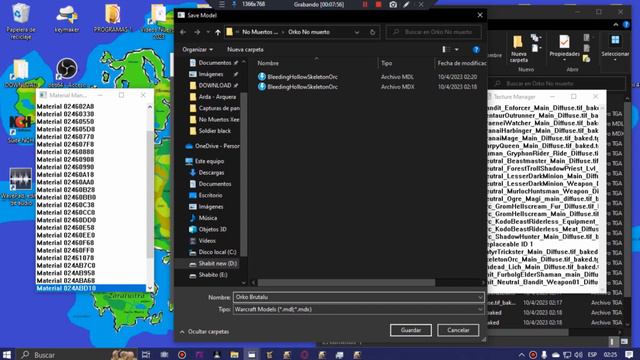Sort files by Tipo column
The width and height of the screenshot is (640, 360).
[387, 63]
